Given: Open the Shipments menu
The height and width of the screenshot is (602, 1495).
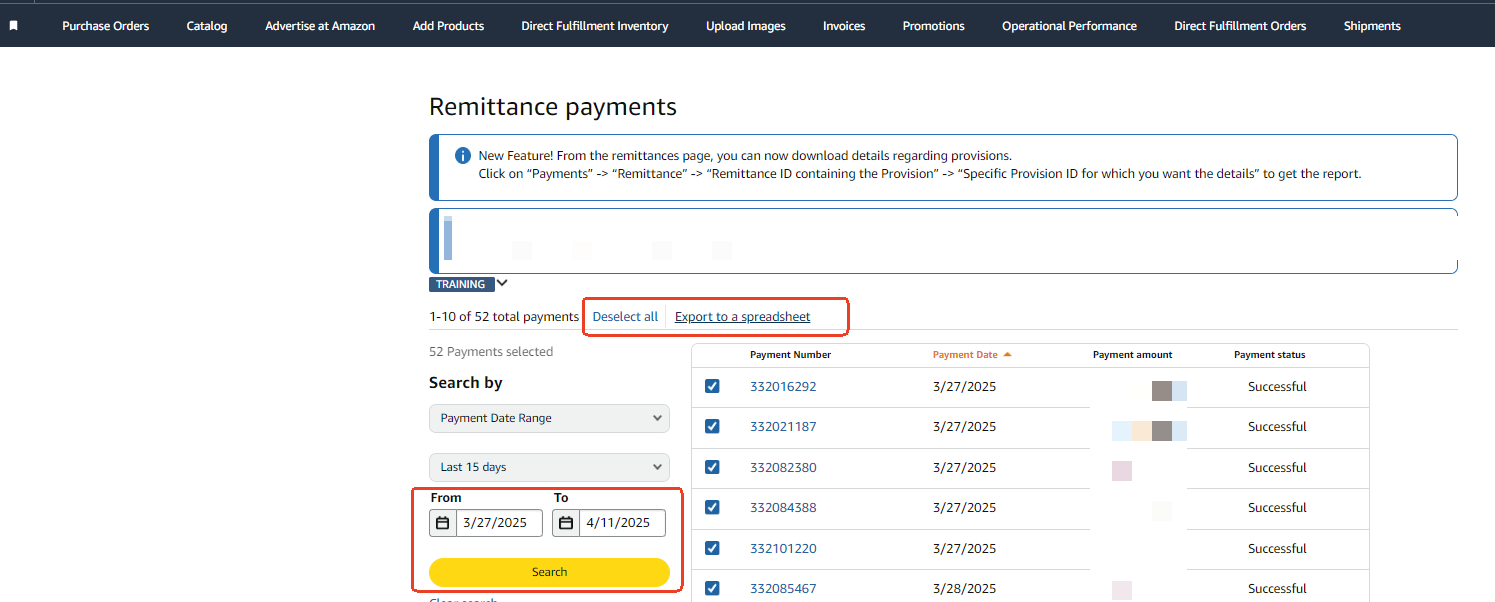Looking at the screenshot, I should pyautogui.click(x=1372, y=26).
